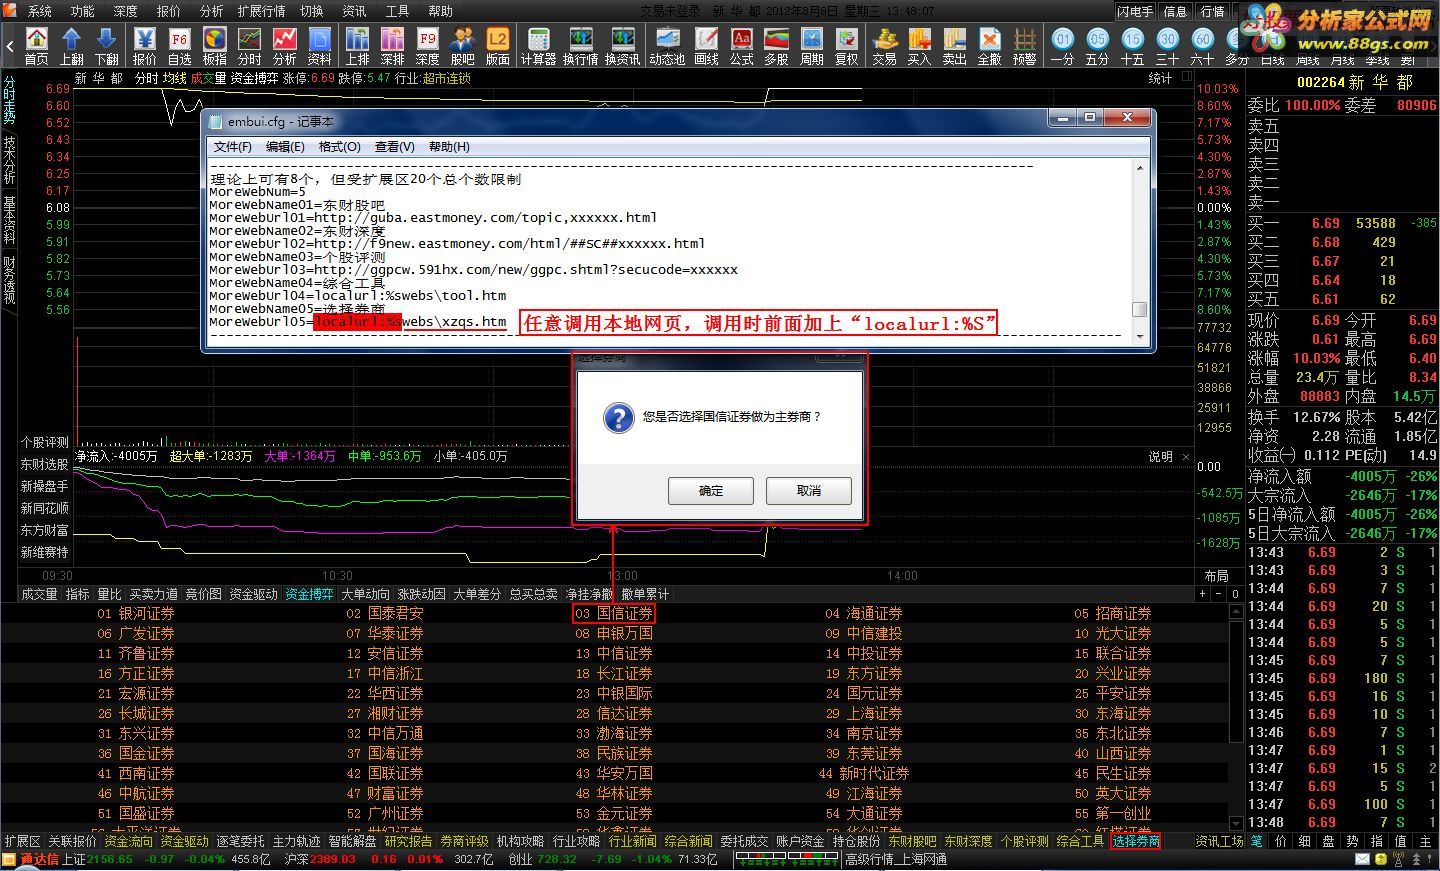The height and width of the screenshot is (871, 1440).
Task: Open Notepad's 帮助(H) menu
Action: point(449,146)
